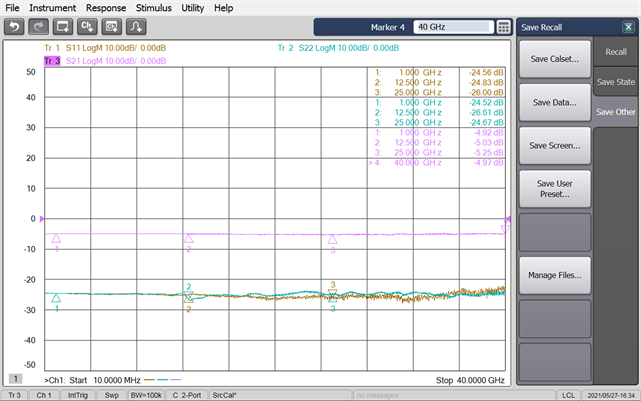Click the Undo toolbar icon
The image size is (641, 401).
(15, 27)
